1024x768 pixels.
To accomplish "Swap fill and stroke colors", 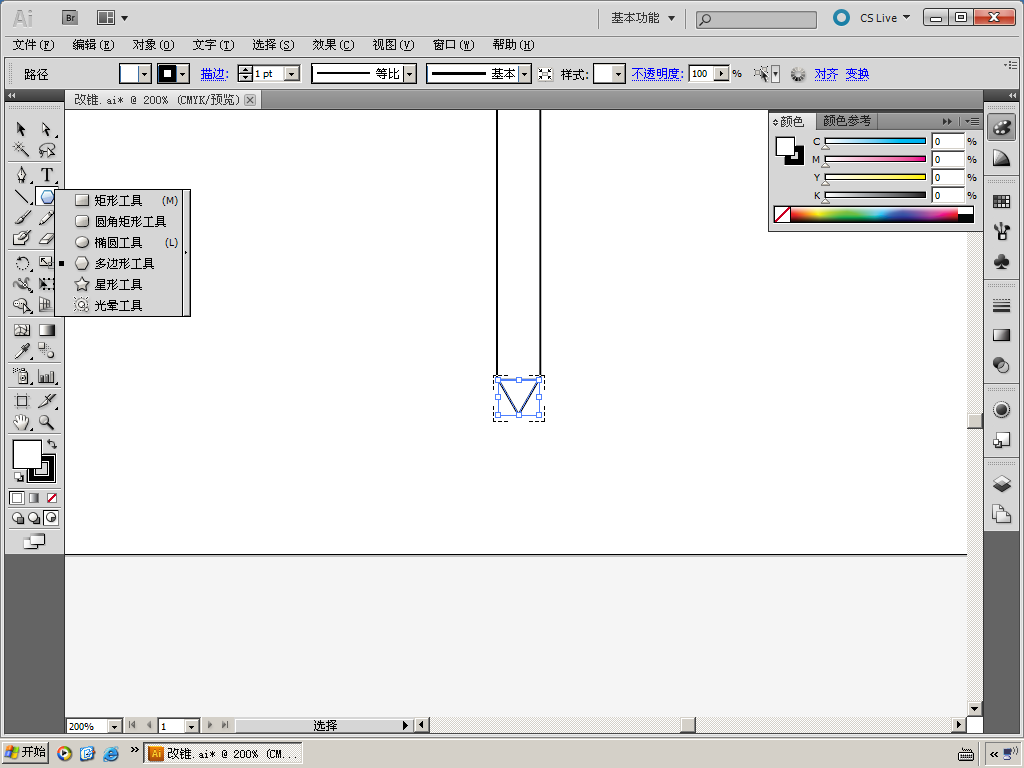I will (52, 444).
